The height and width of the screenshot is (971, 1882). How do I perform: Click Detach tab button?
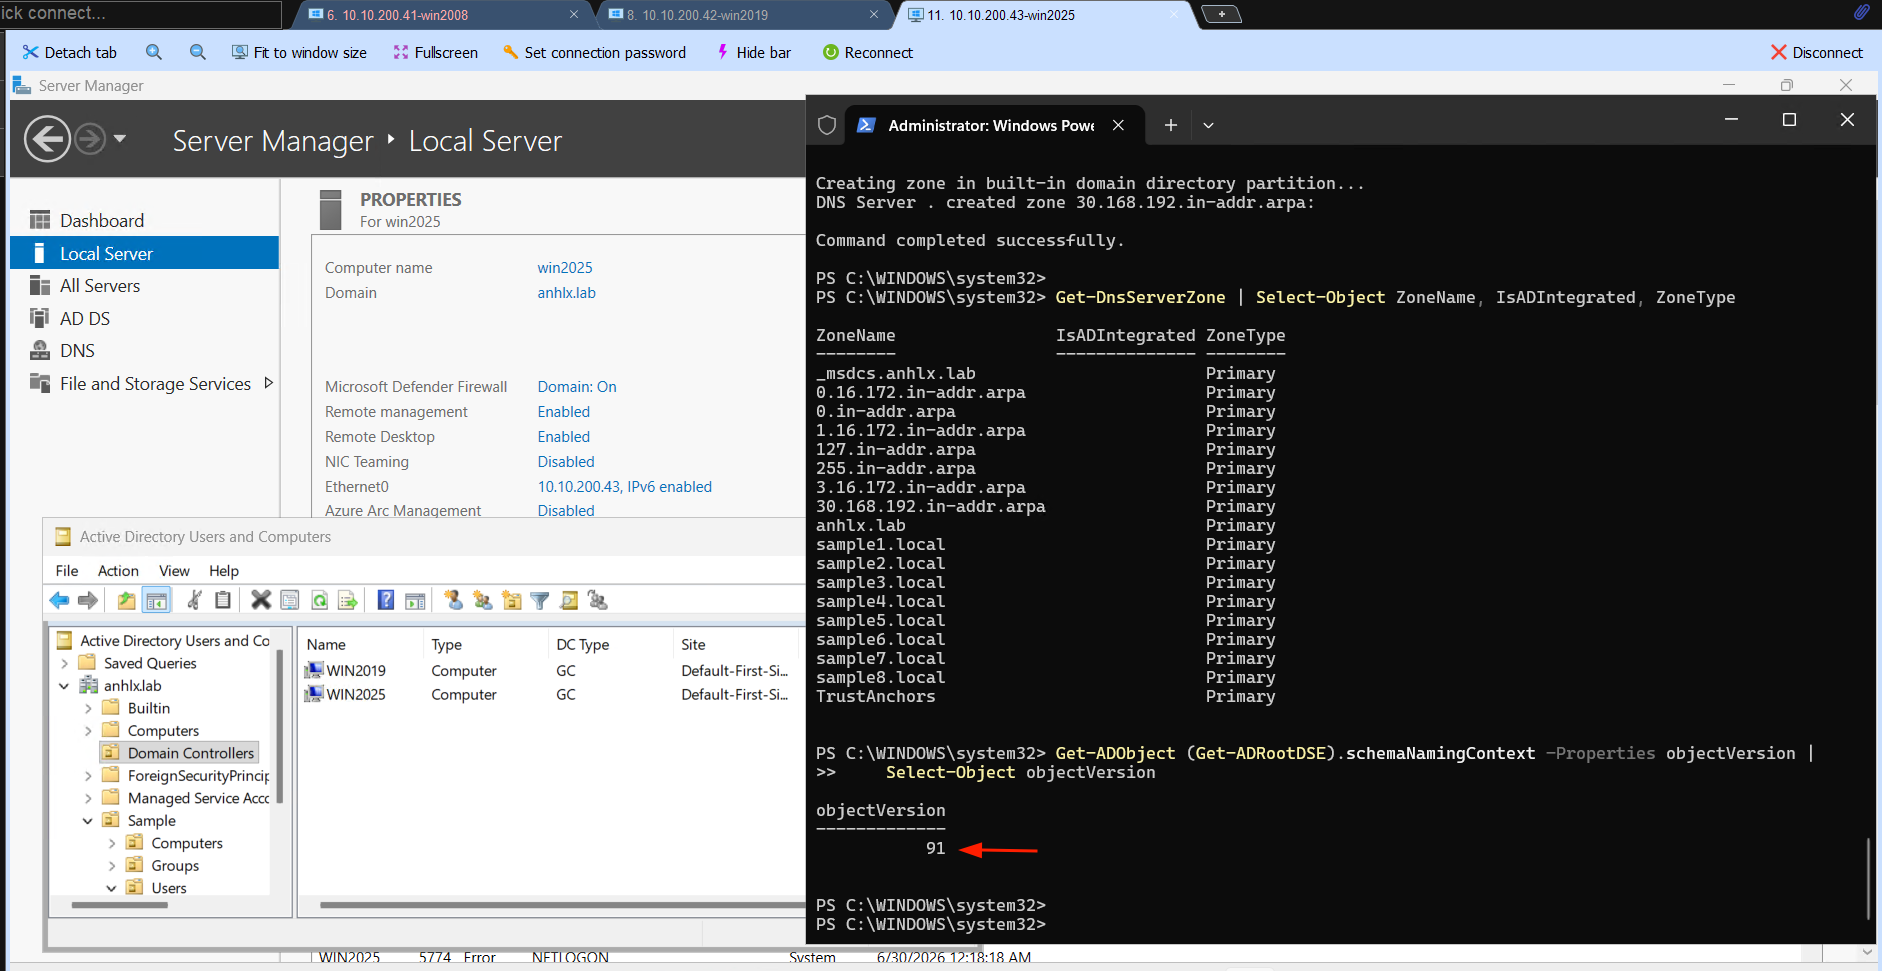click(x=70, y=52)
